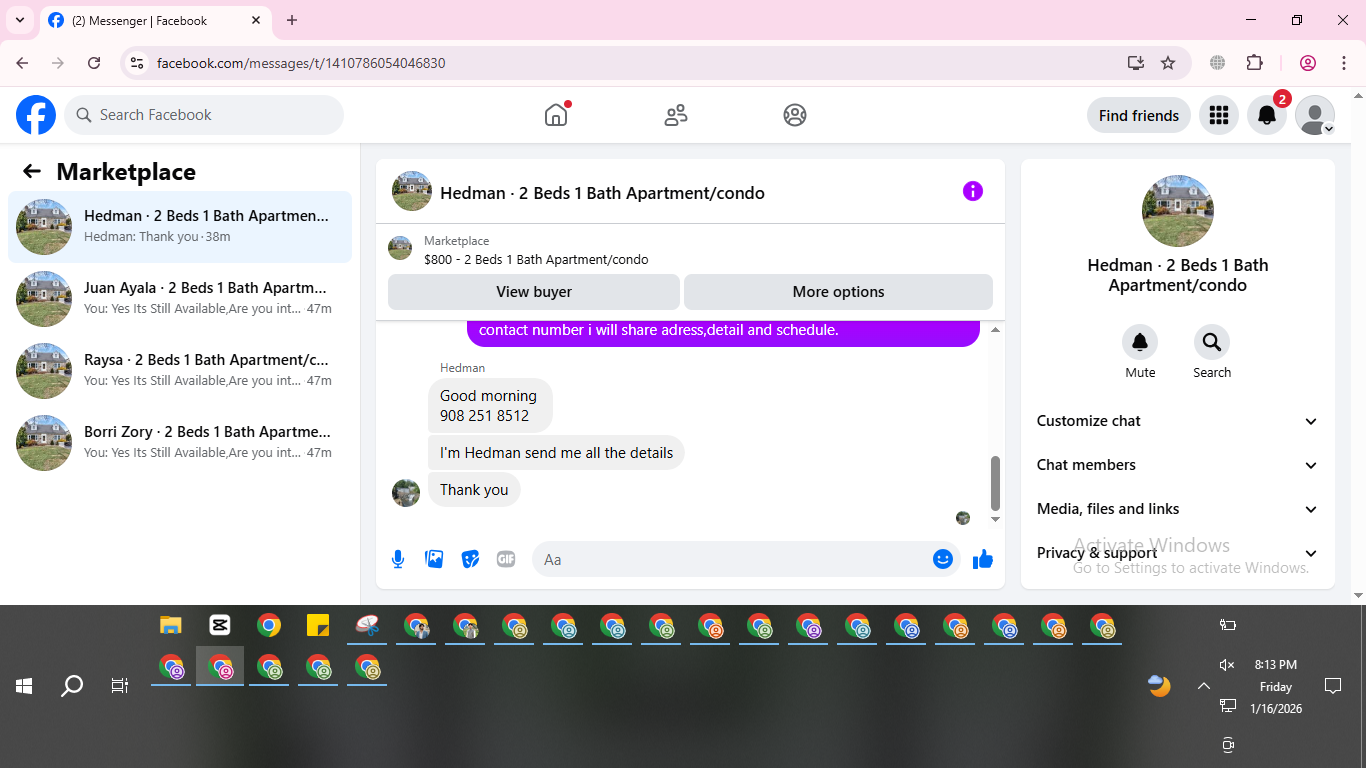The image size is (1366, 768).
Task: Open Chrome profile icon in toolbar
Action: (1308, 63)
